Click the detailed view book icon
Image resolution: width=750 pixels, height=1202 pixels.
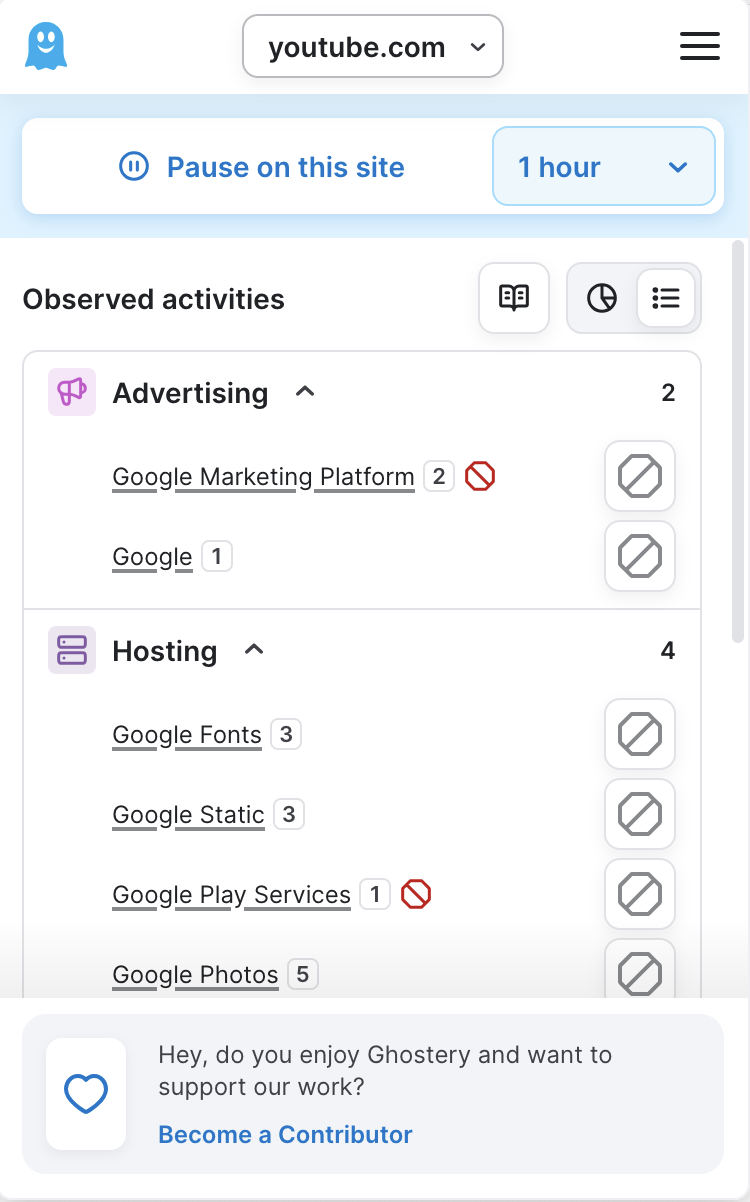point(513,298)
